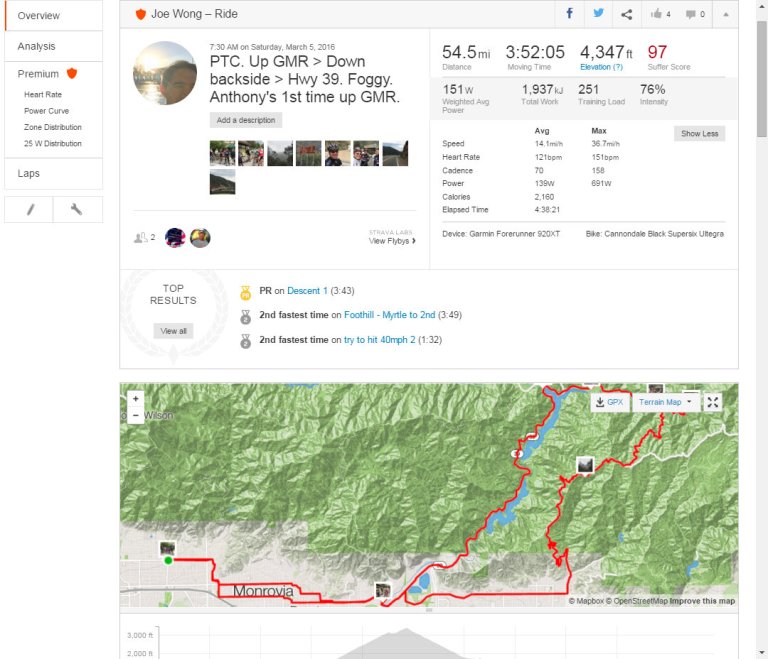Open comments via speech bubble icon
Image resolution: width=768 pixels, height=659 pixels.
[x=695, y=14]
